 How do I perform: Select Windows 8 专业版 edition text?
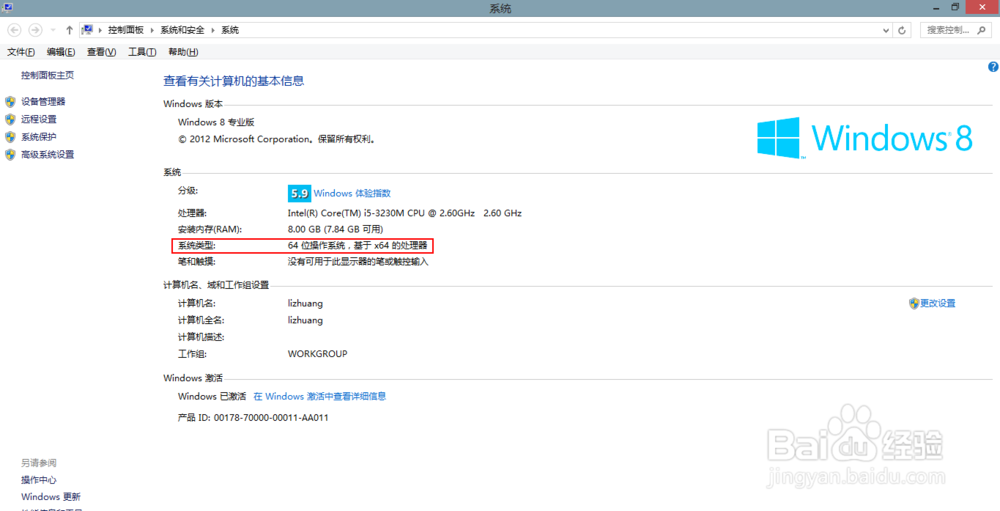pos(216,122)
